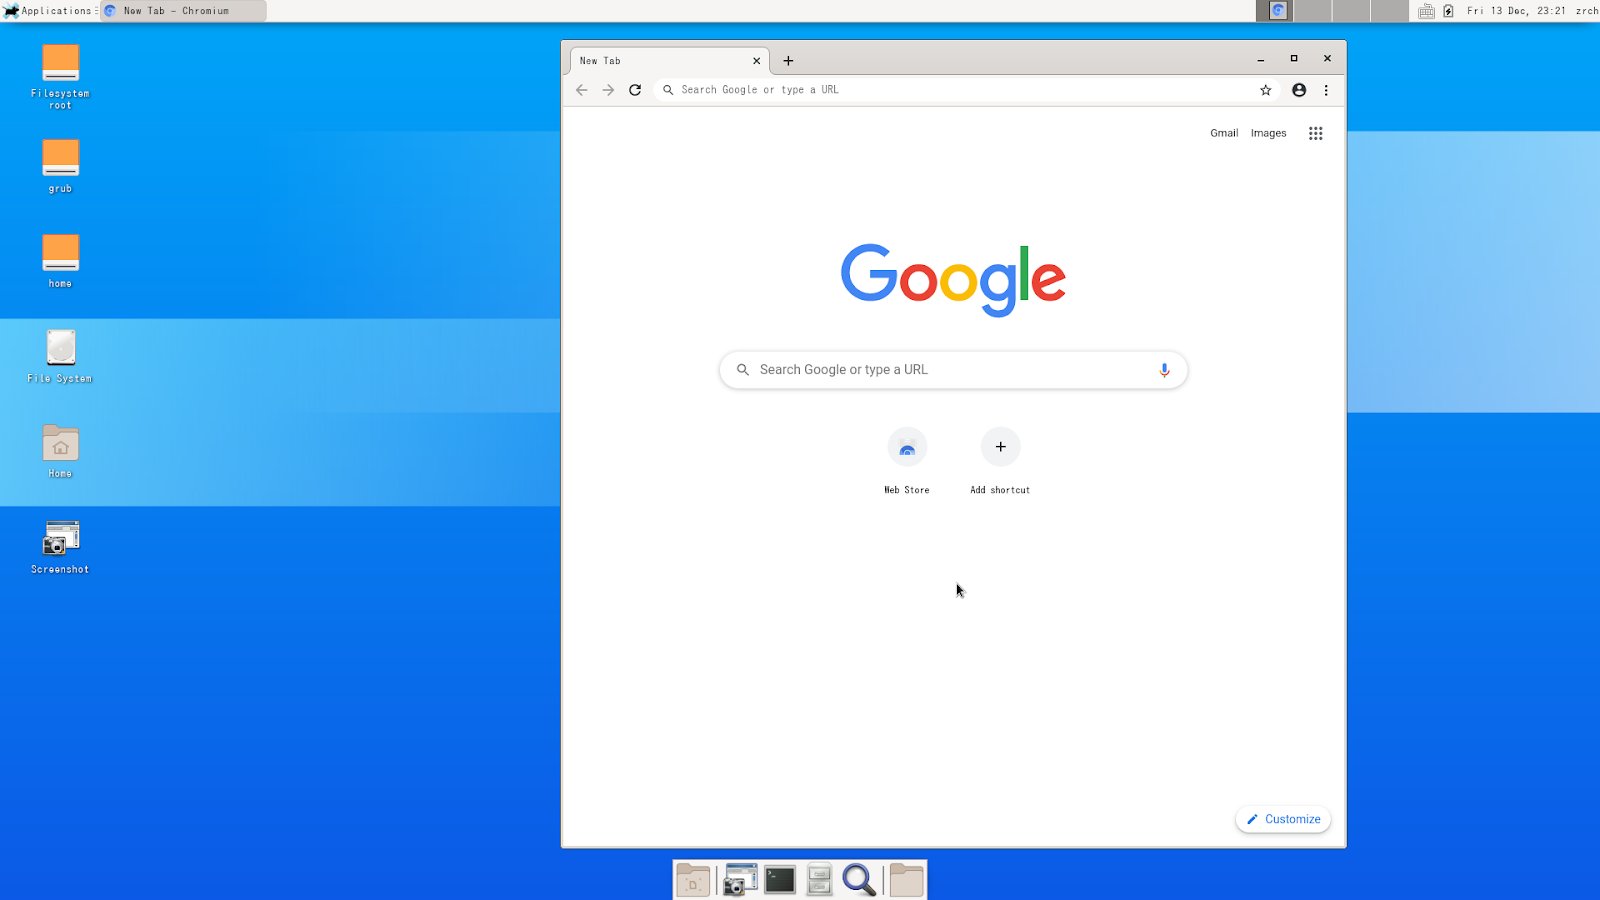The height and width of the screenshot is (900, 1600).
Task: Open the file manager cabinet icon
Action: (x=818, y=879)
